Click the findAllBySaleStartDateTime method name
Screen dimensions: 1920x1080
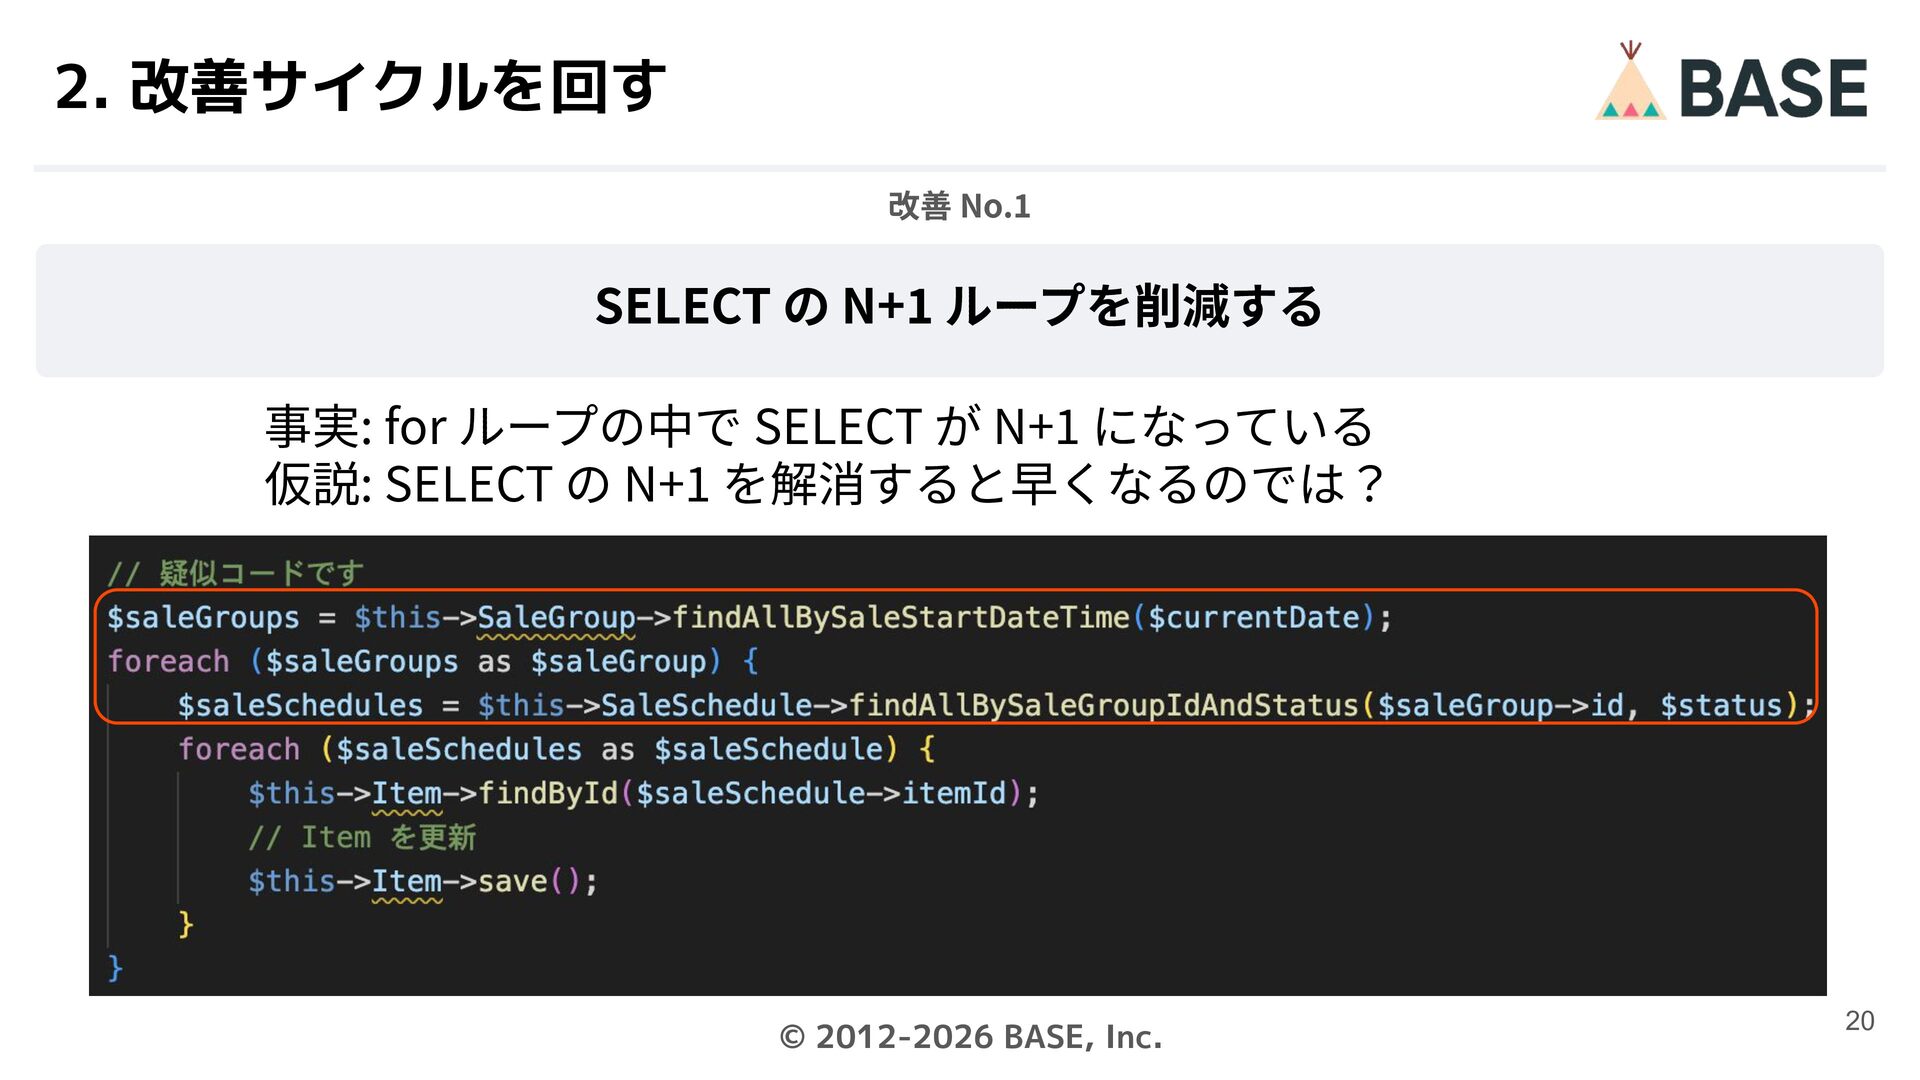900,618
